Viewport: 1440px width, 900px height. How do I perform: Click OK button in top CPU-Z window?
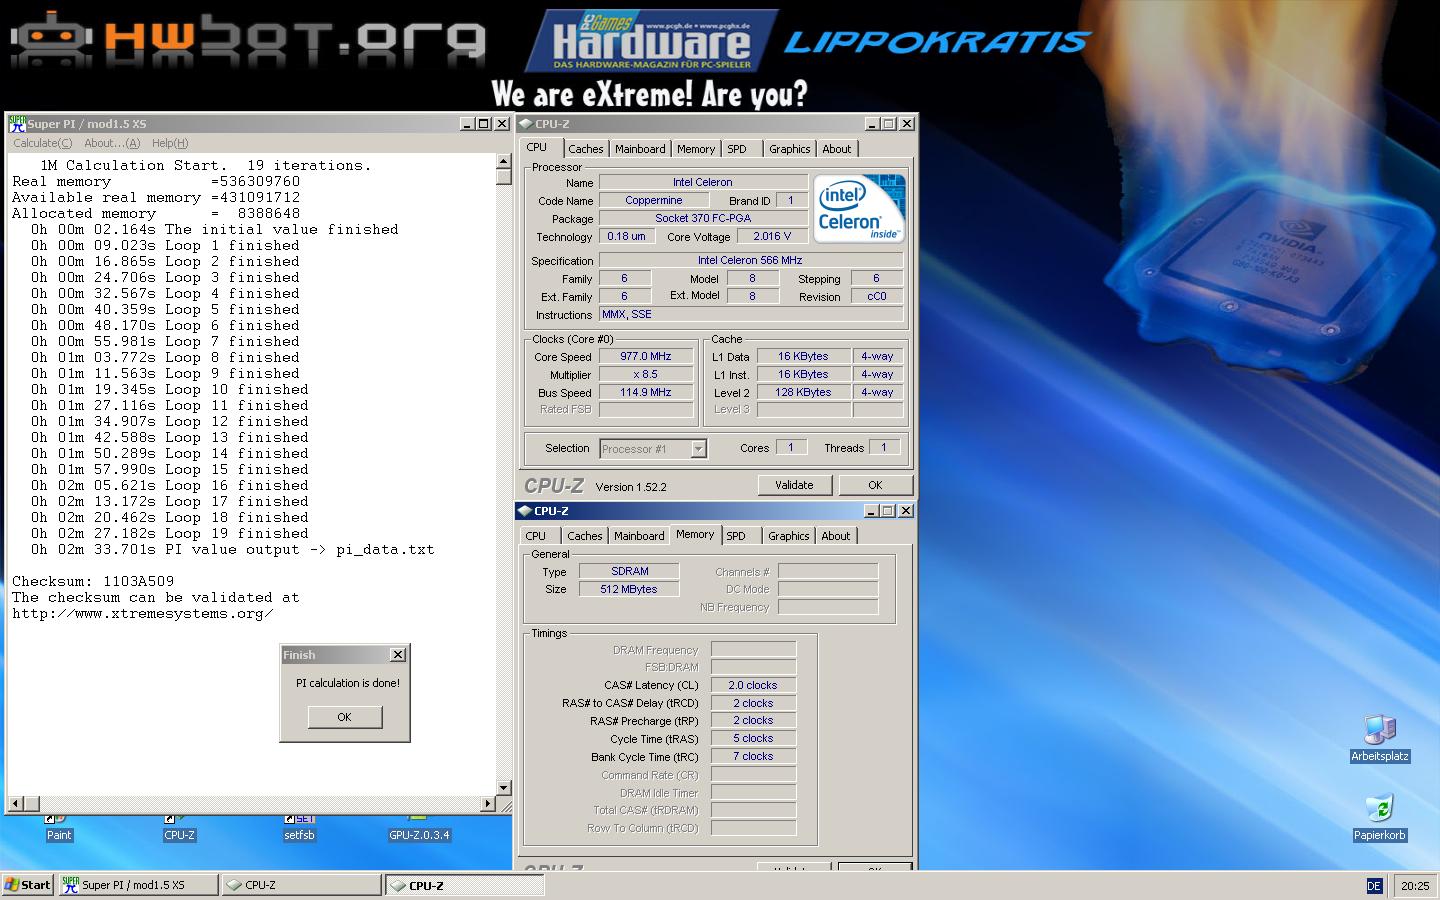point(875,485)
